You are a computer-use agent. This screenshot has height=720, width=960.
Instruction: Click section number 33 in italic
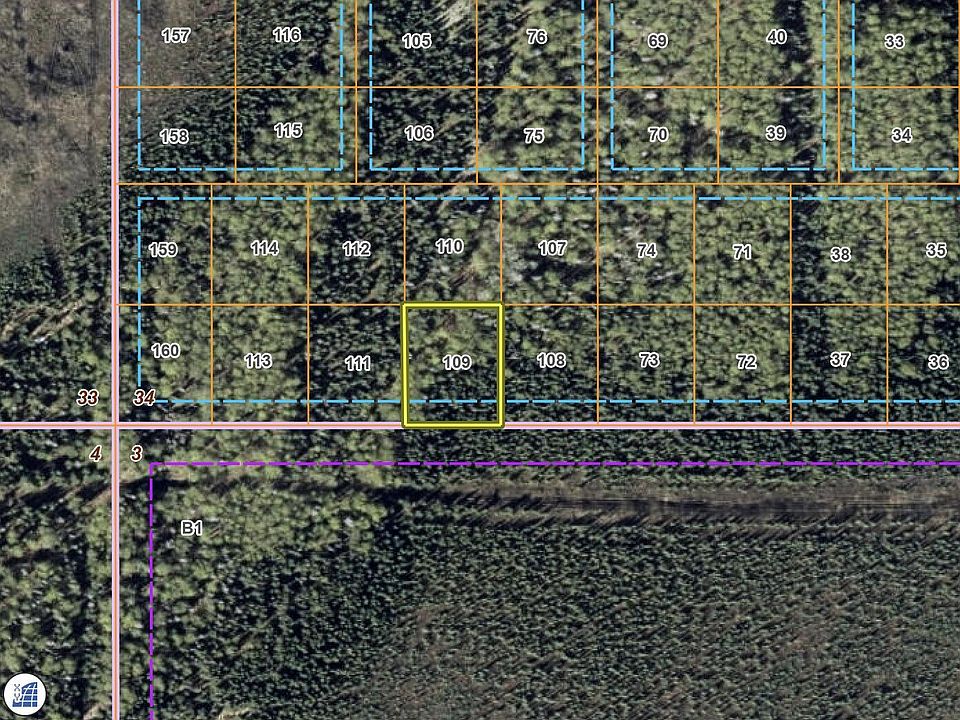coord(88,398)
